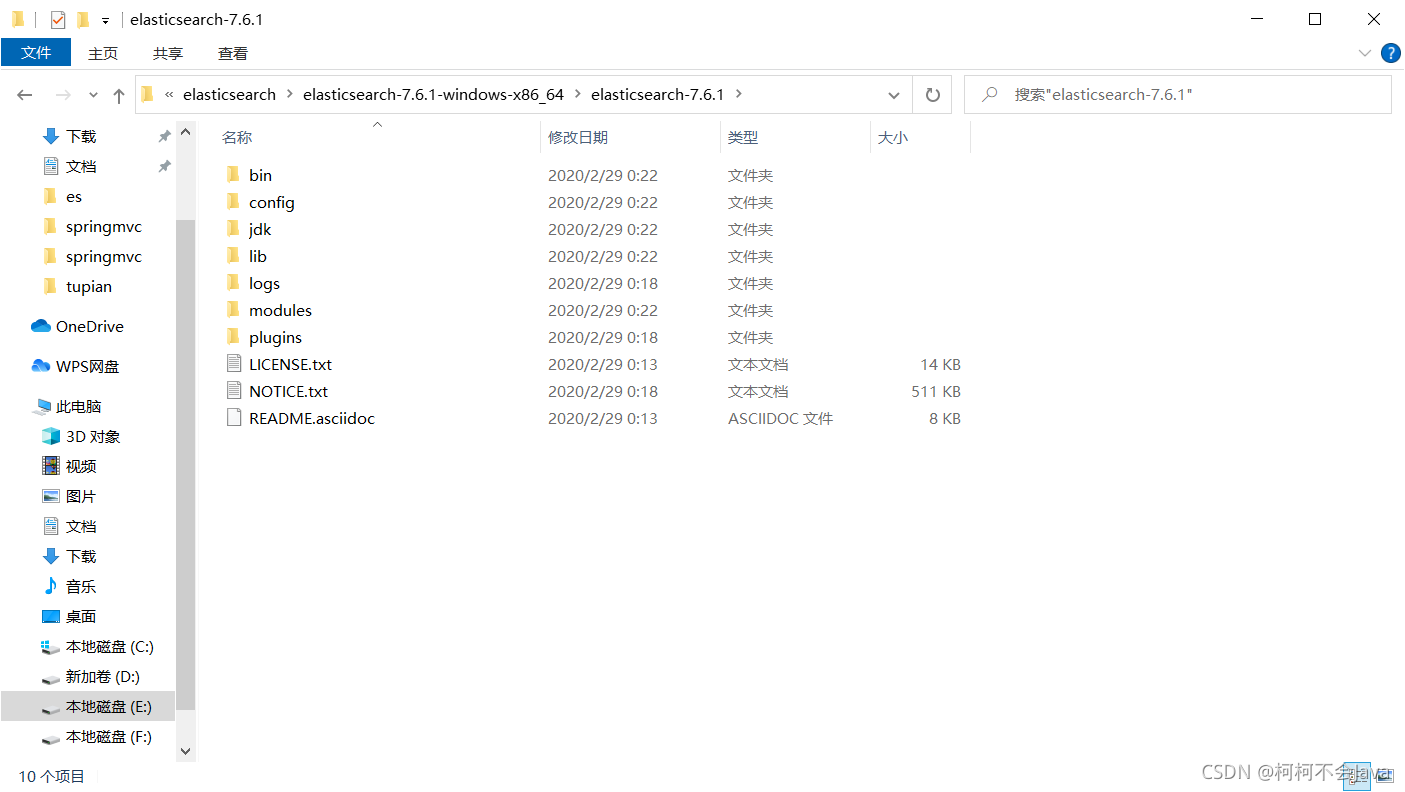This screenshot has height=792, width=1405.
Task: Click the 3D 对象 cube icon
Action: [51, 436]
